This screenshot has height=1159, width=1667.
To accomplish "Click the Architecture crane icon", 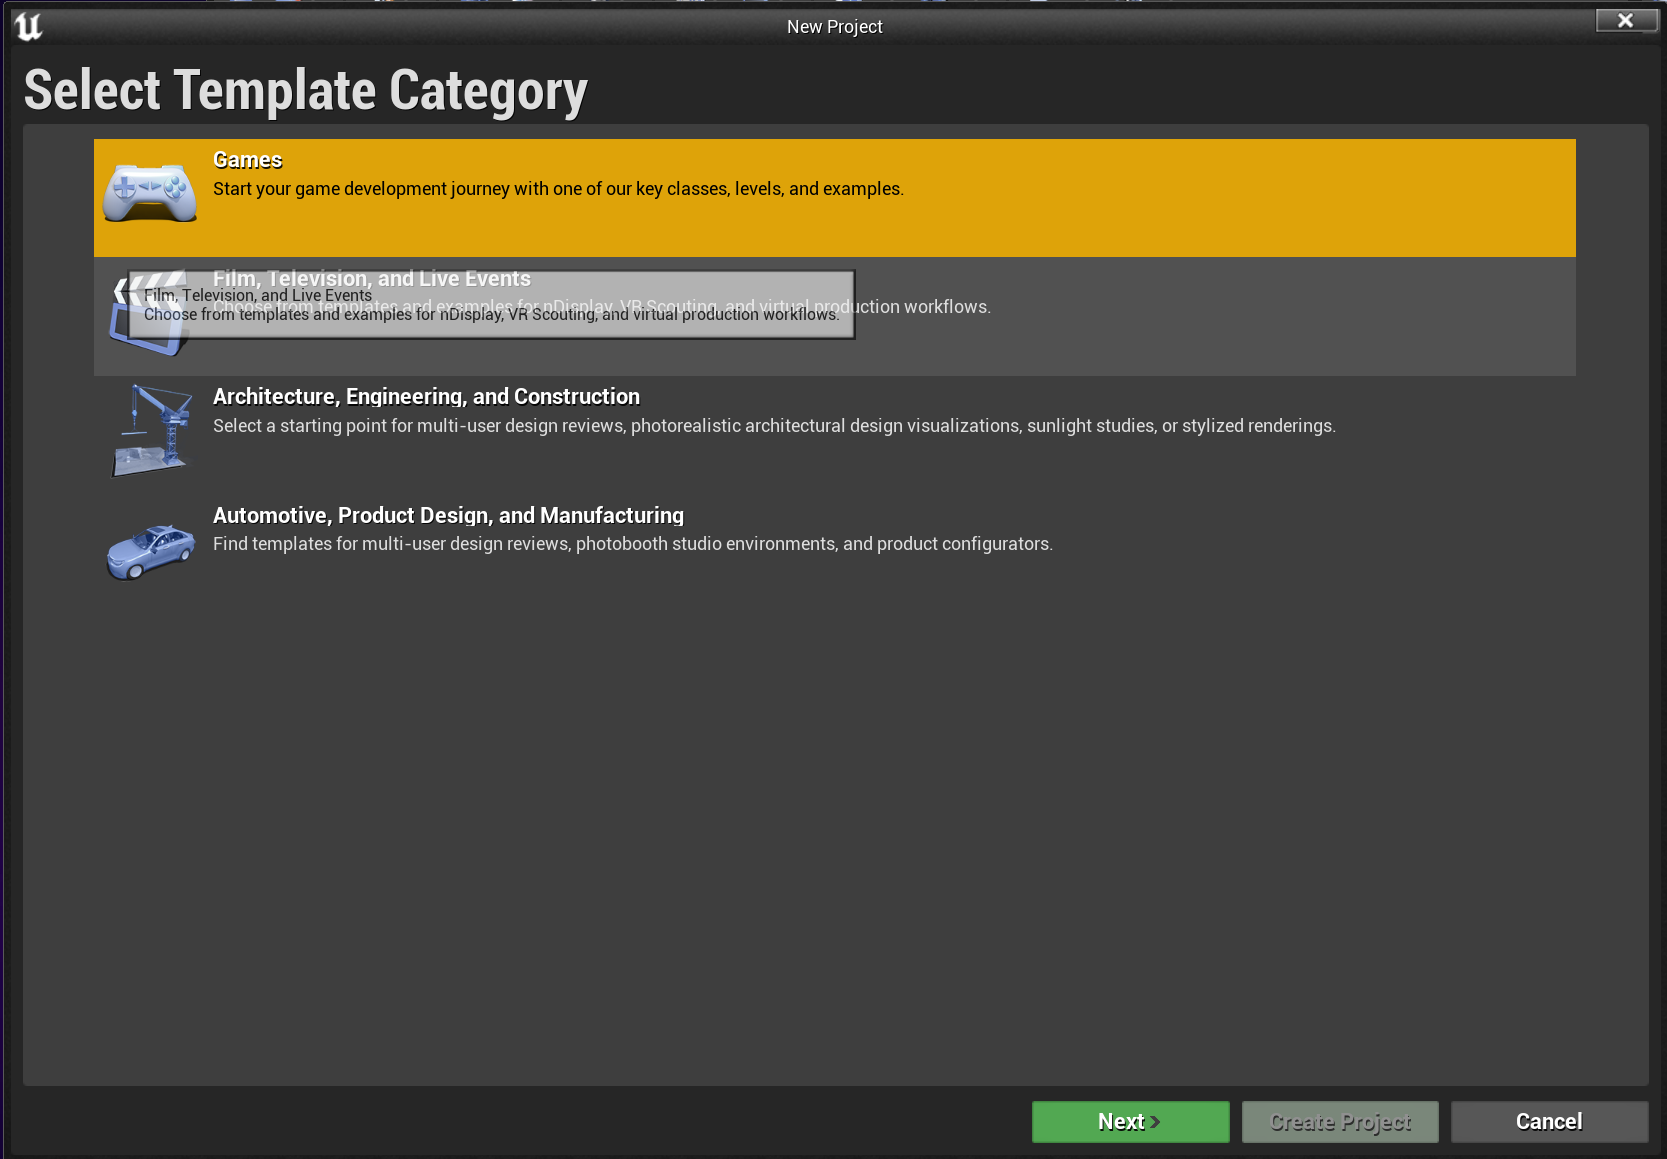I will 151,430.
